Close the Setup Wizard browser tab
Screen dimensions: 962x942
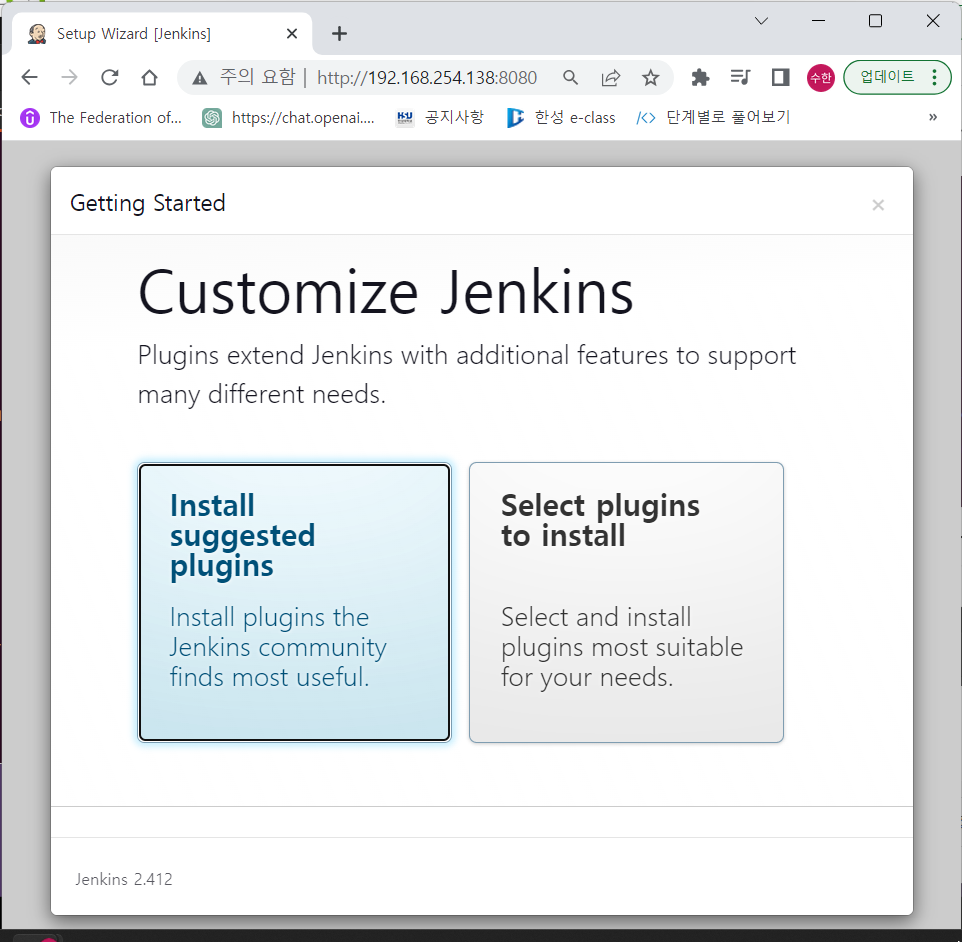292,34
